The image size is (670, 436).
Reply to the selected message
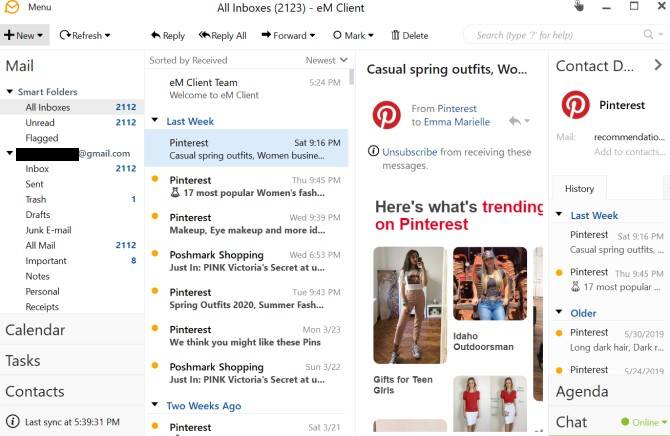coord(168,35)
